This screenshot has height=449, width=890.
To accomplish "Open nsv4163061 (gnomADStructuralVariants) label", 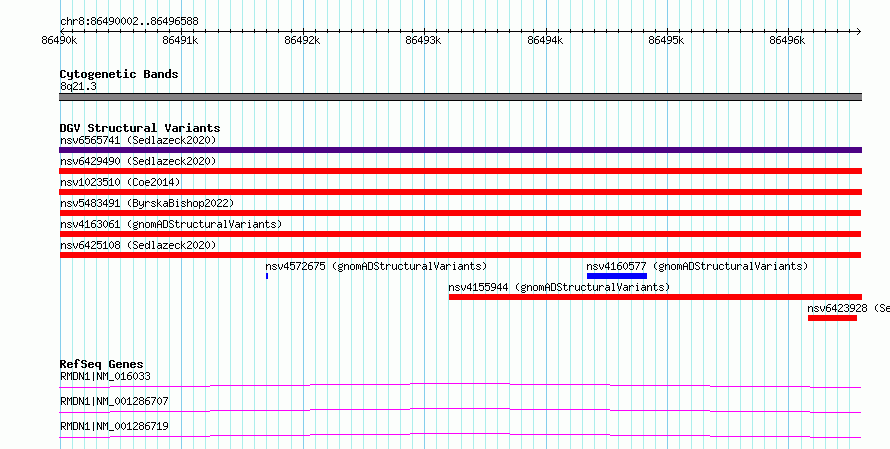I will (171, 224).
